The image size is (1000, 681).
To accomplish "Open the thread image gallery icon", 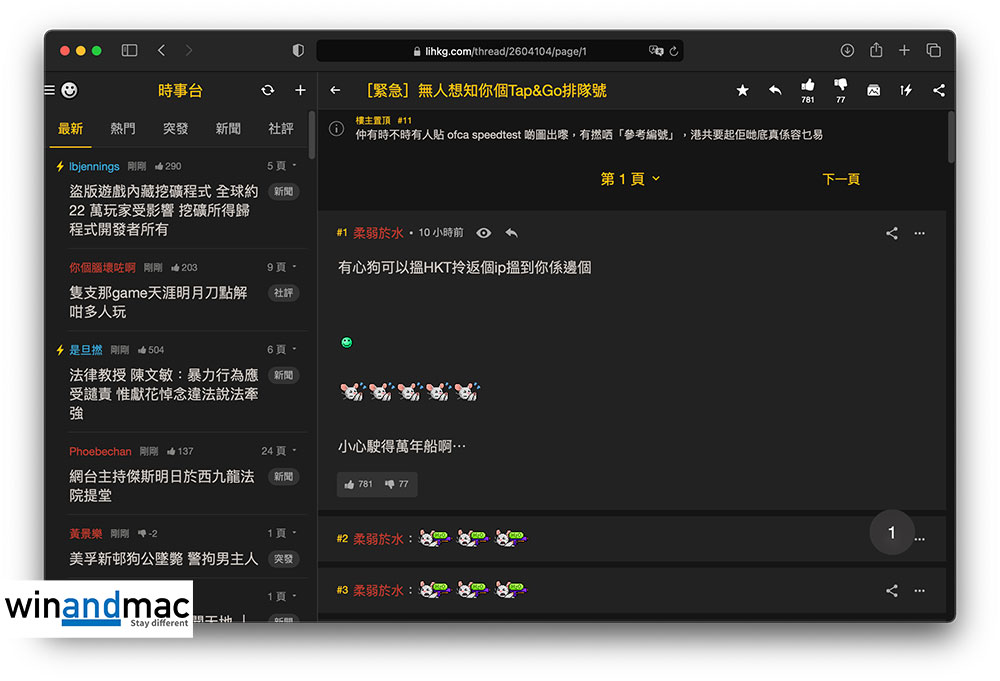I will click(x=873, y=90).
